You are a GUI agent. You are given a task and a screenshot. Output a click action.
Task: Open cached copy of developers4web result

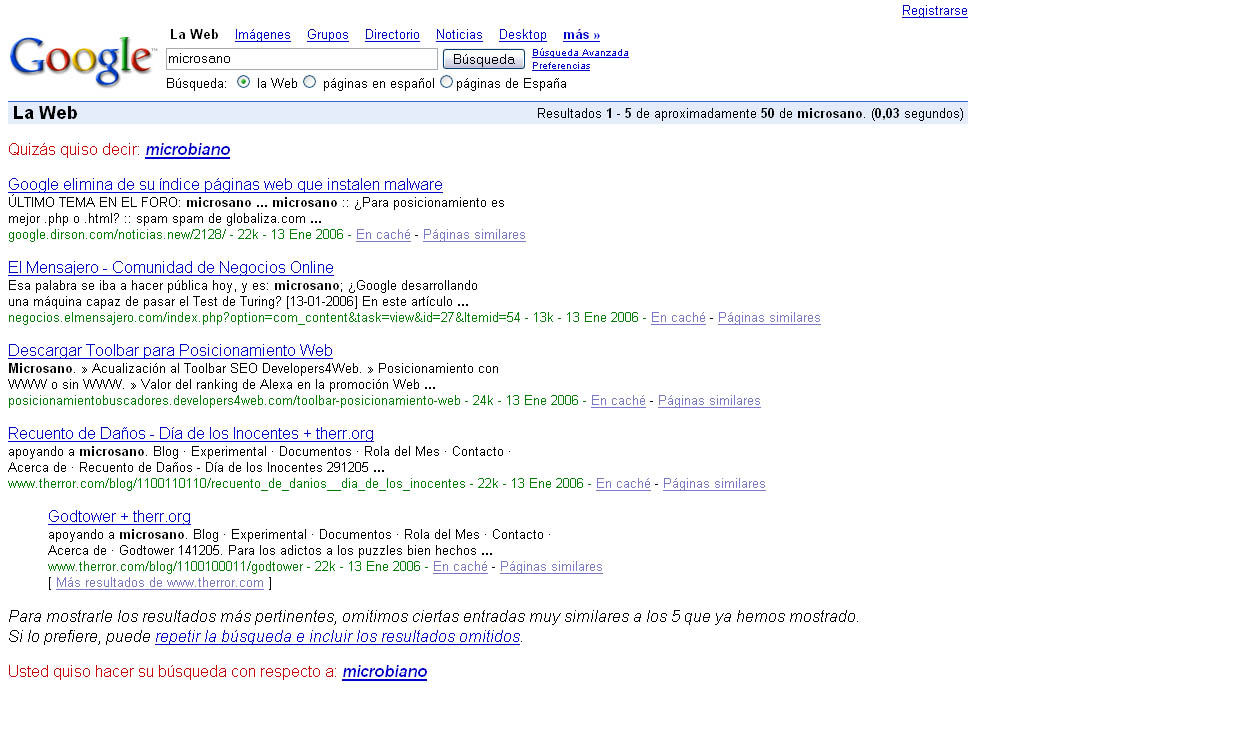coord(618,401)
